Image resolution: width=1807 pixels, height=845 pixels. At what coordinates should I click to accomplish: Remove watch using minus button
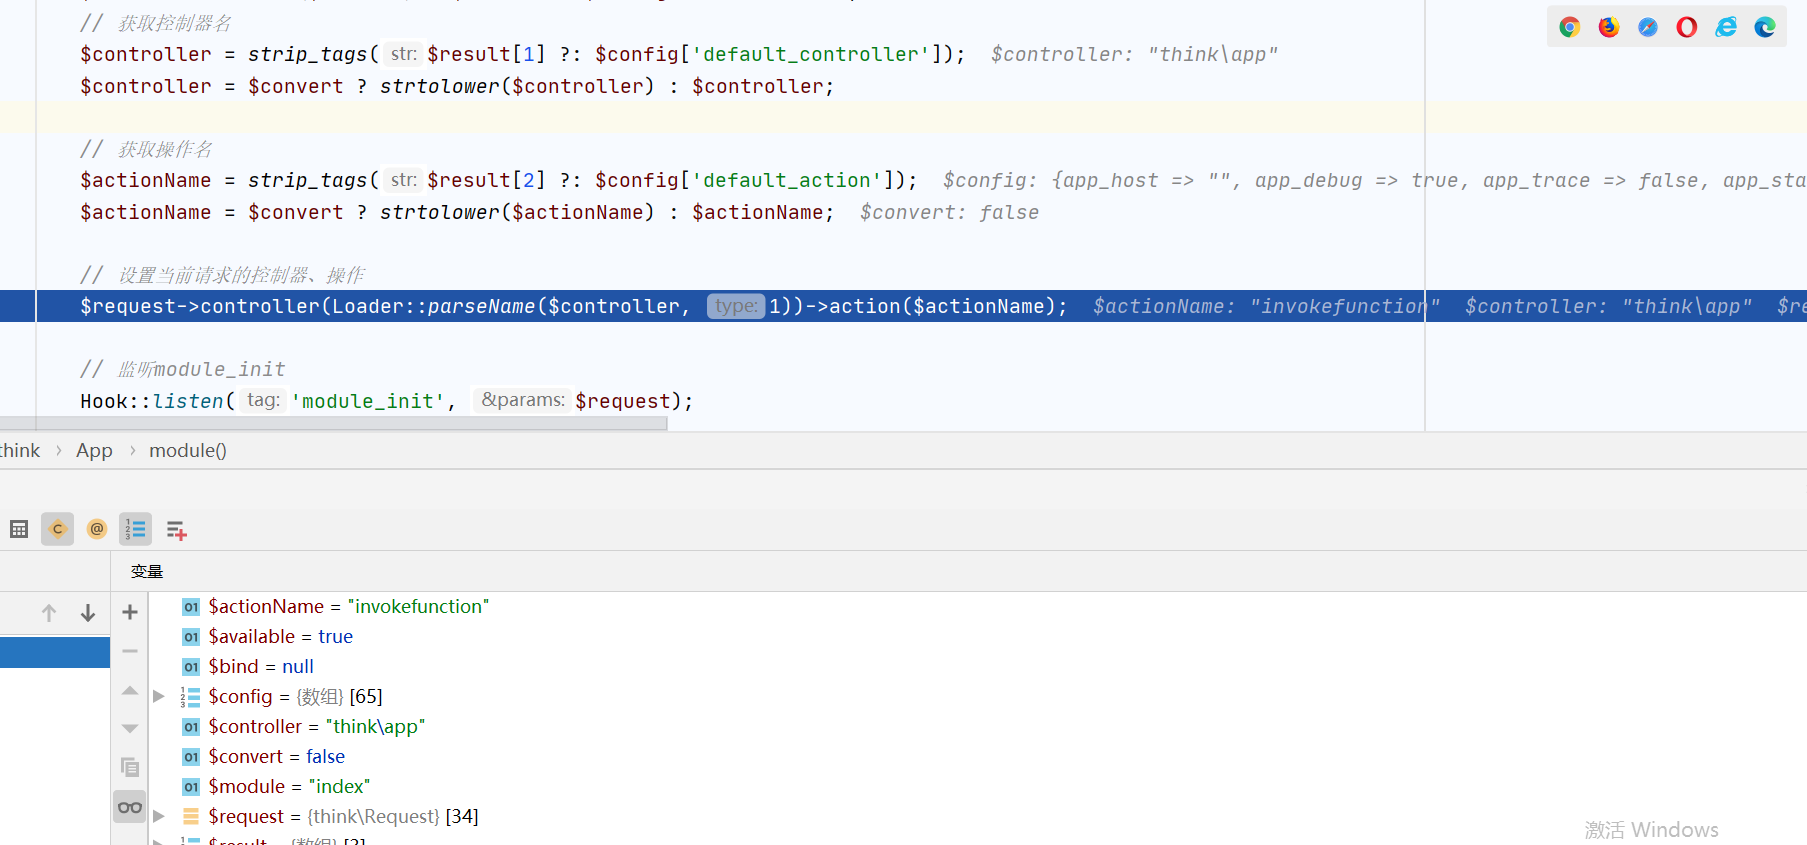pos(130,651)
